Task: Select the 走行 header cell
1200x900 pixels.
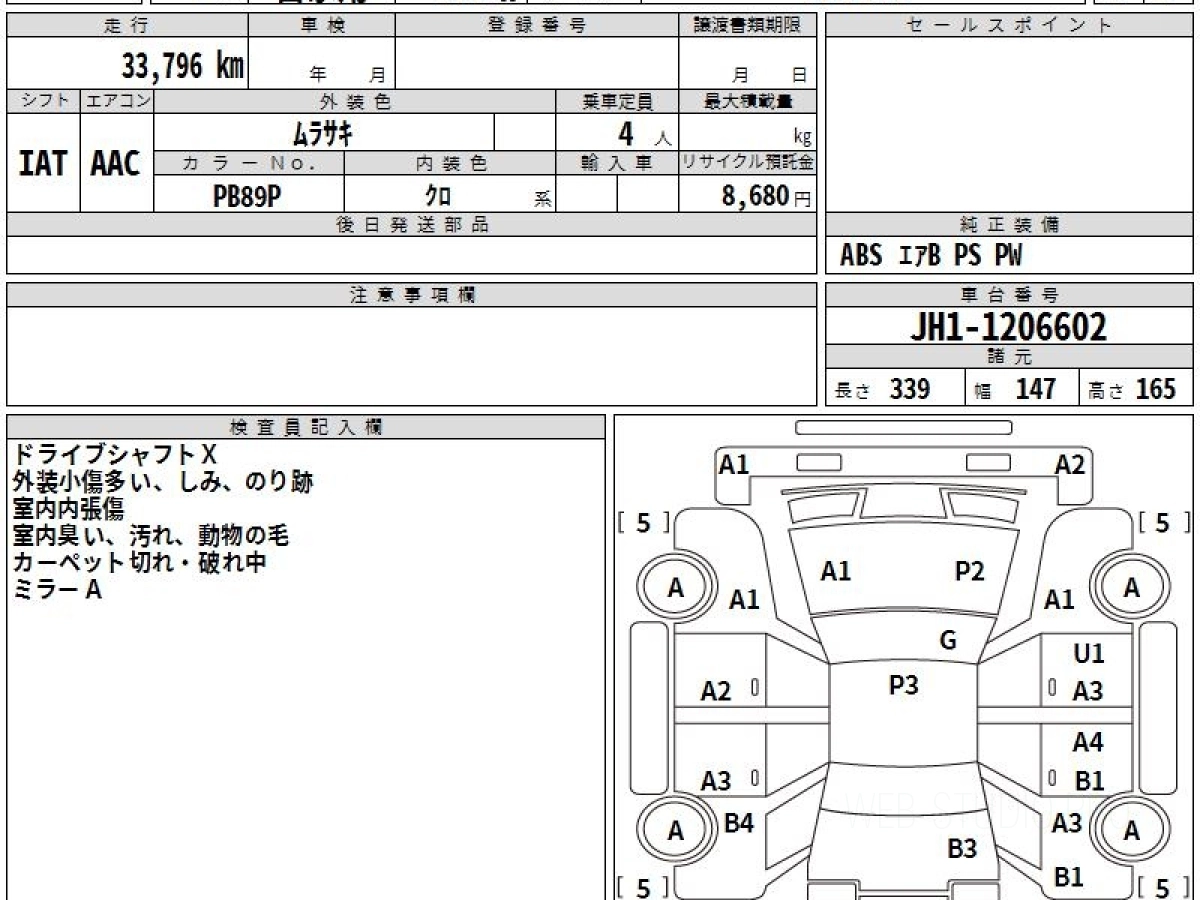Action: [126, 26]
